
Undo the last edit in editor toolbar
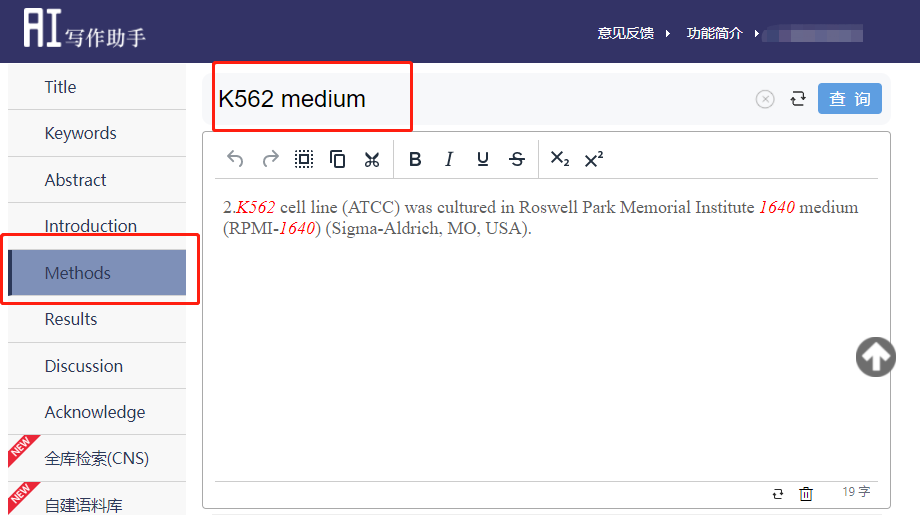(235, 159)
